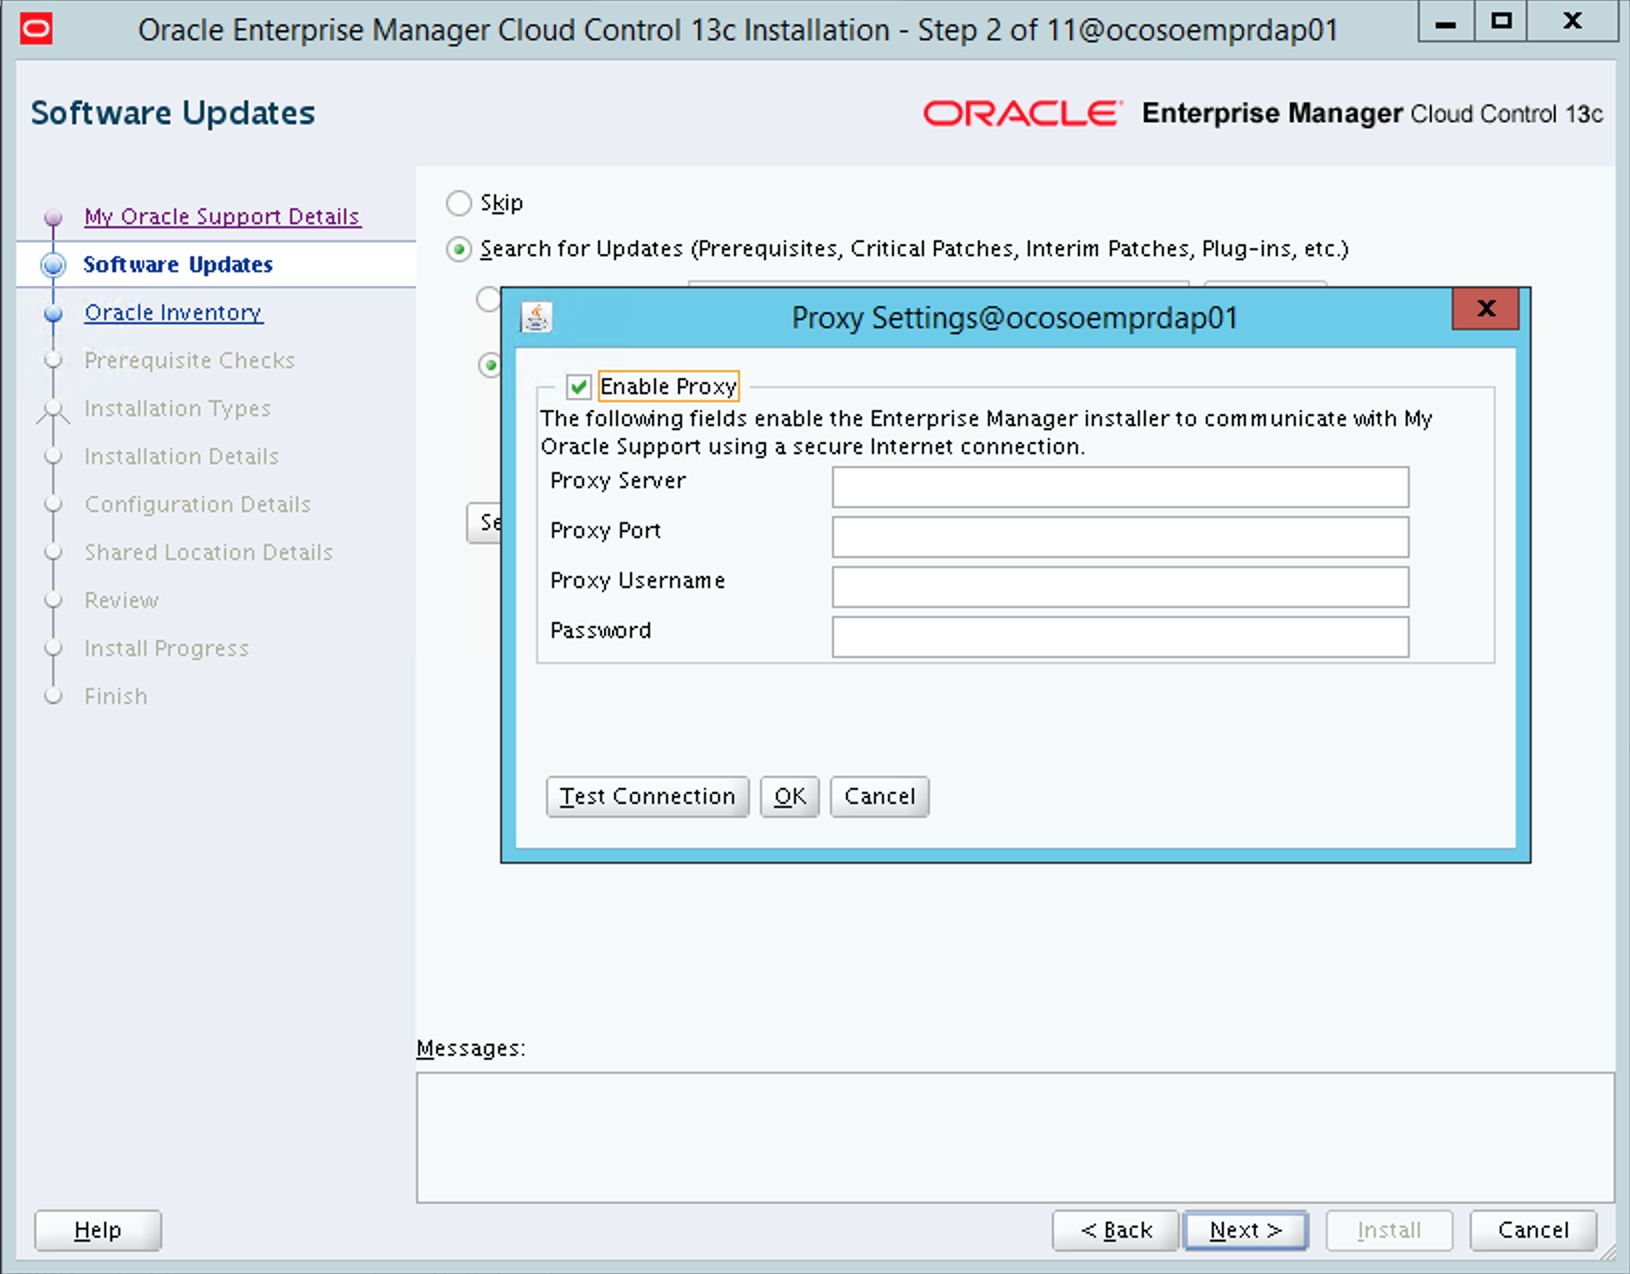Click the My Oracle Support Details bullet icon

point(53,217)
